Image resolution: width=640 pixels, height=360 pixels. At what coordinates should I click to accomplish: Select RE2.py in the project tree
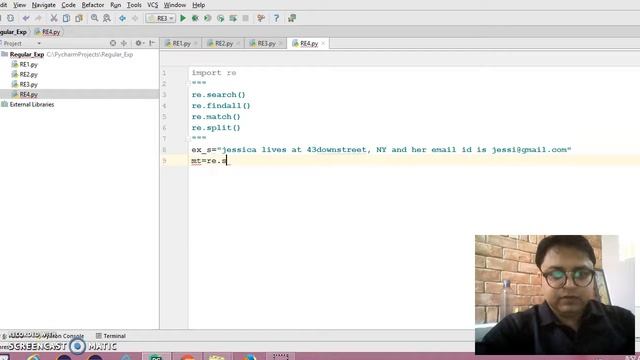(x=28, y=74)
